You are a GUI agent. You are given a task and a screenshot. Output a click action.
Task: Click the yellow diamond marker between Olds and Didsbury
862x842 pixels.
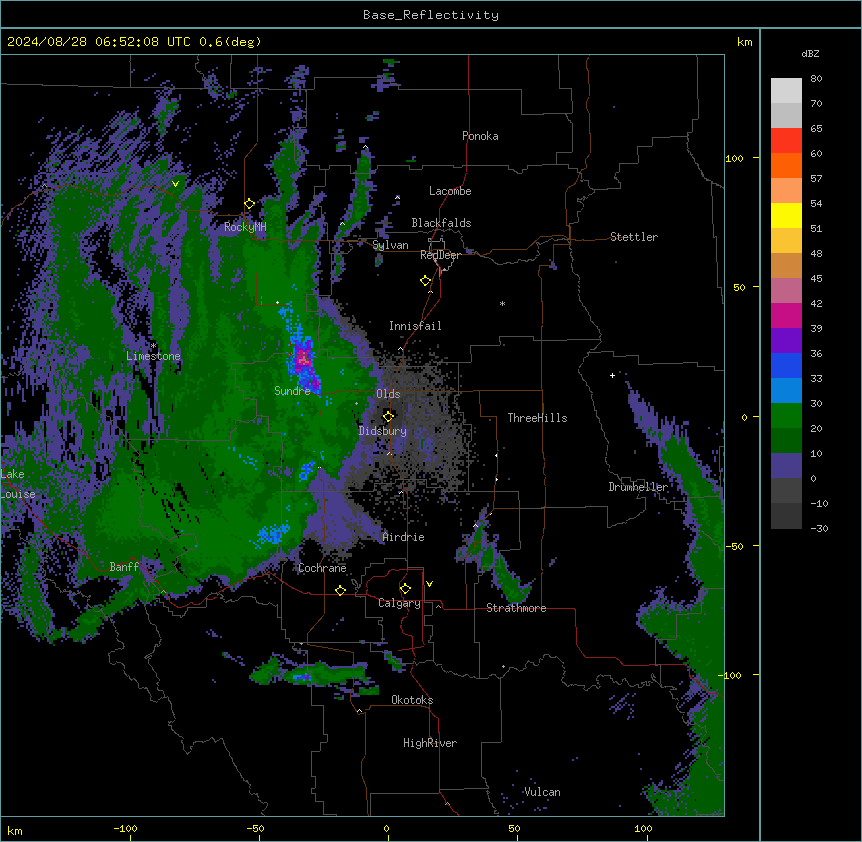[388, 416]
